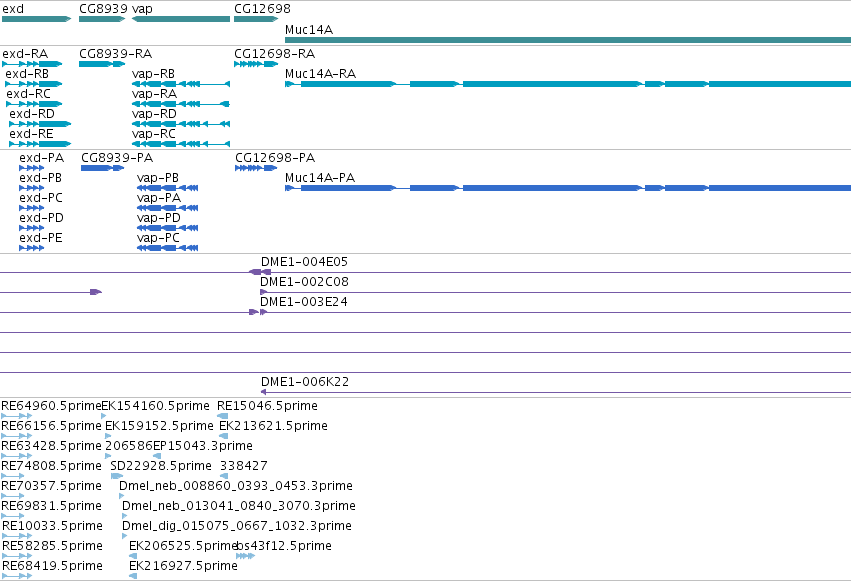Image resolution: width=851 pixels, height=581 pixels.
Task: Select the exd gene bar
Action: [x=36, y=19]
